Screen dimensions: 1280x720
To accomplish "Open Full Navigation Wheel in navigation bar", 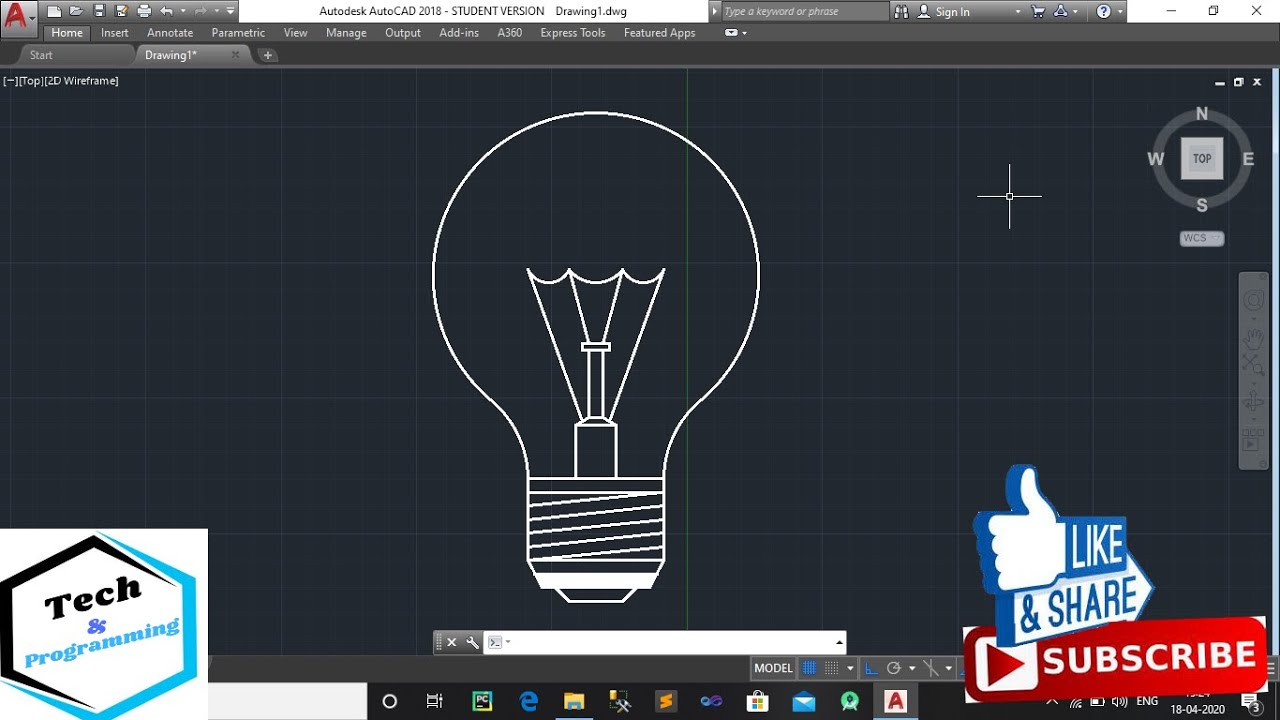I will pyautogui.click(x=1253, y=300).
